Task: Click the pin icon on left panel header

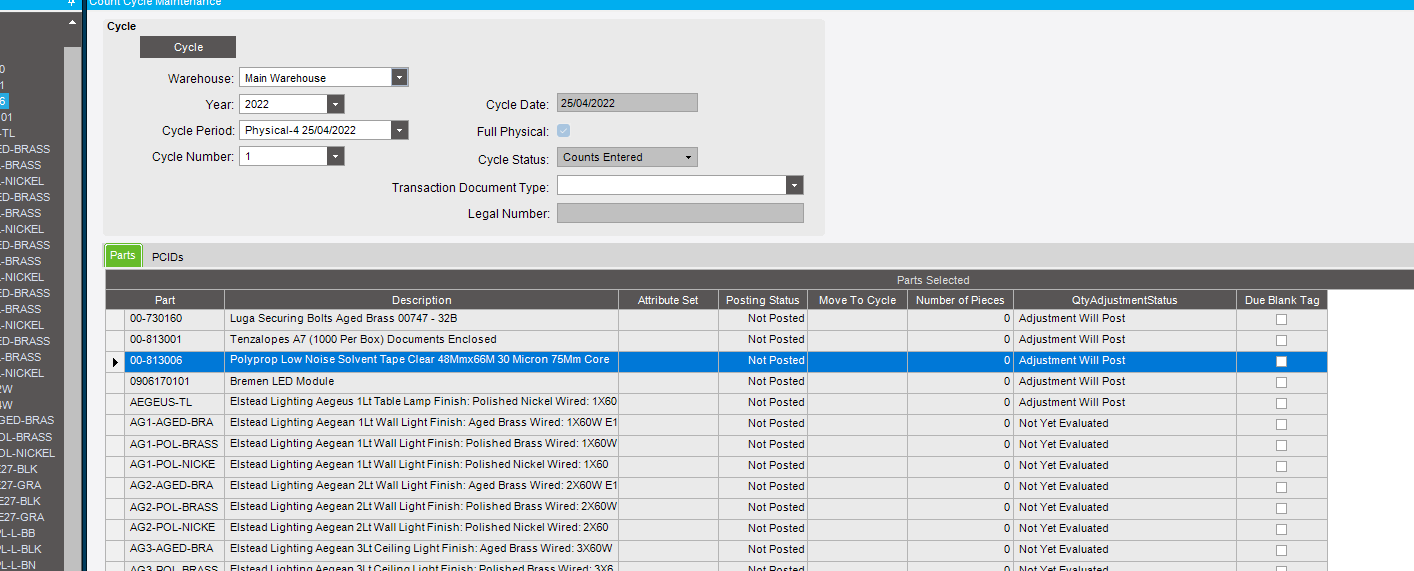Action: [71, 4]
